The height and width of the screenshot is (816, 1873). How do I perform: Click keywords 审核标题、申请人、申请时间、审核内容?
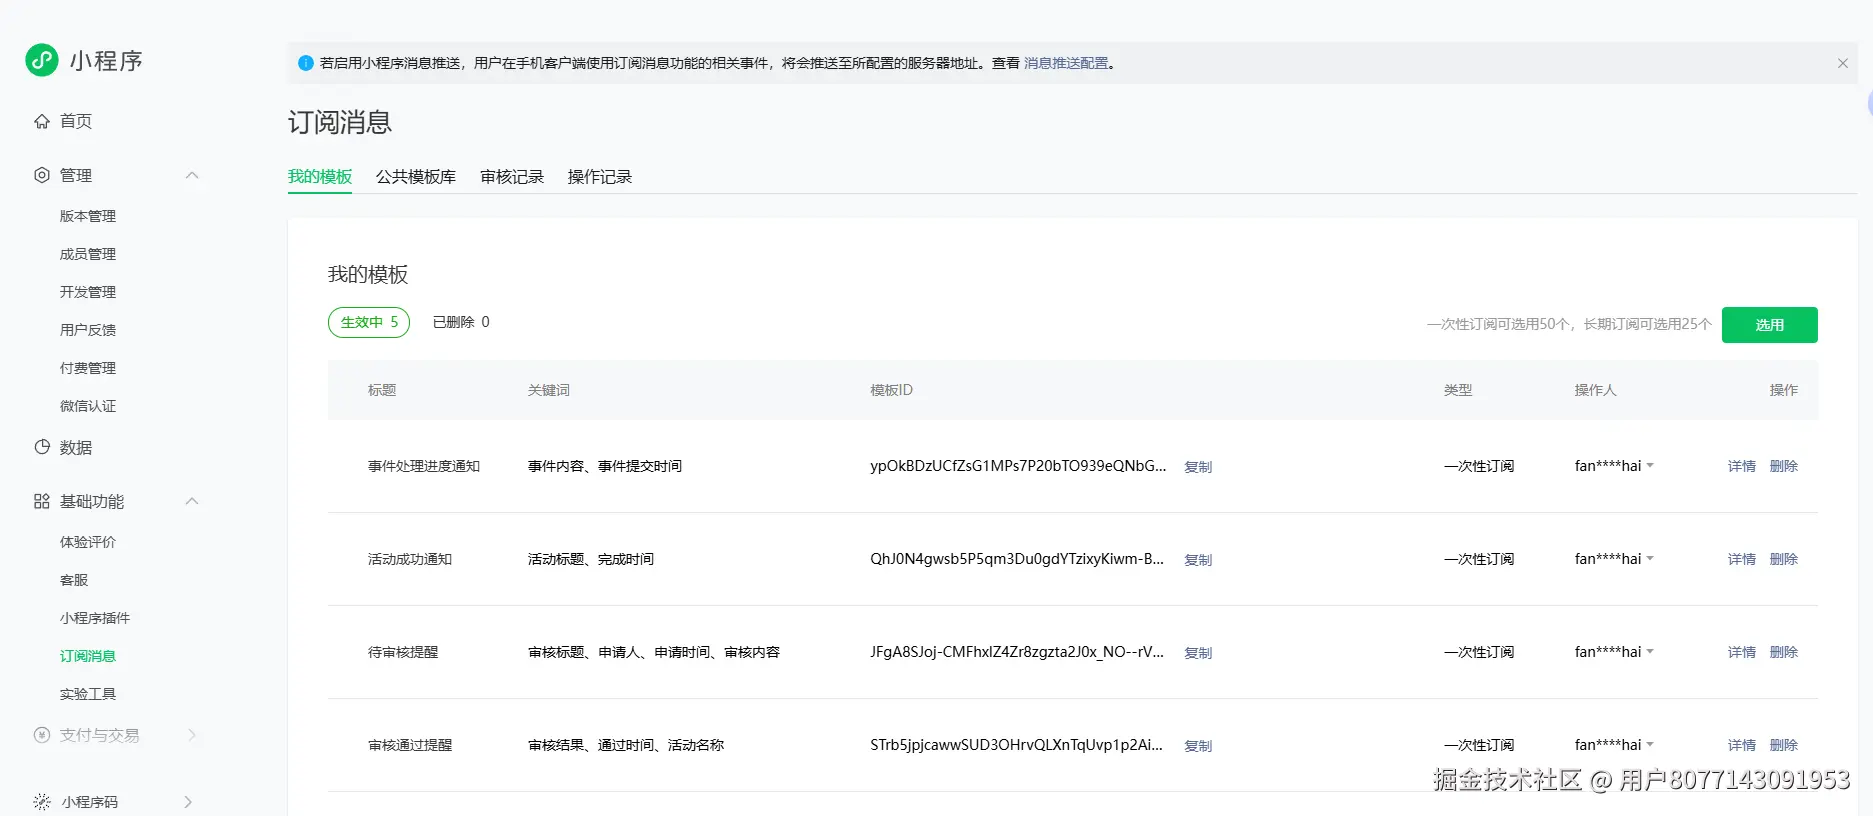tap(654, 652)
